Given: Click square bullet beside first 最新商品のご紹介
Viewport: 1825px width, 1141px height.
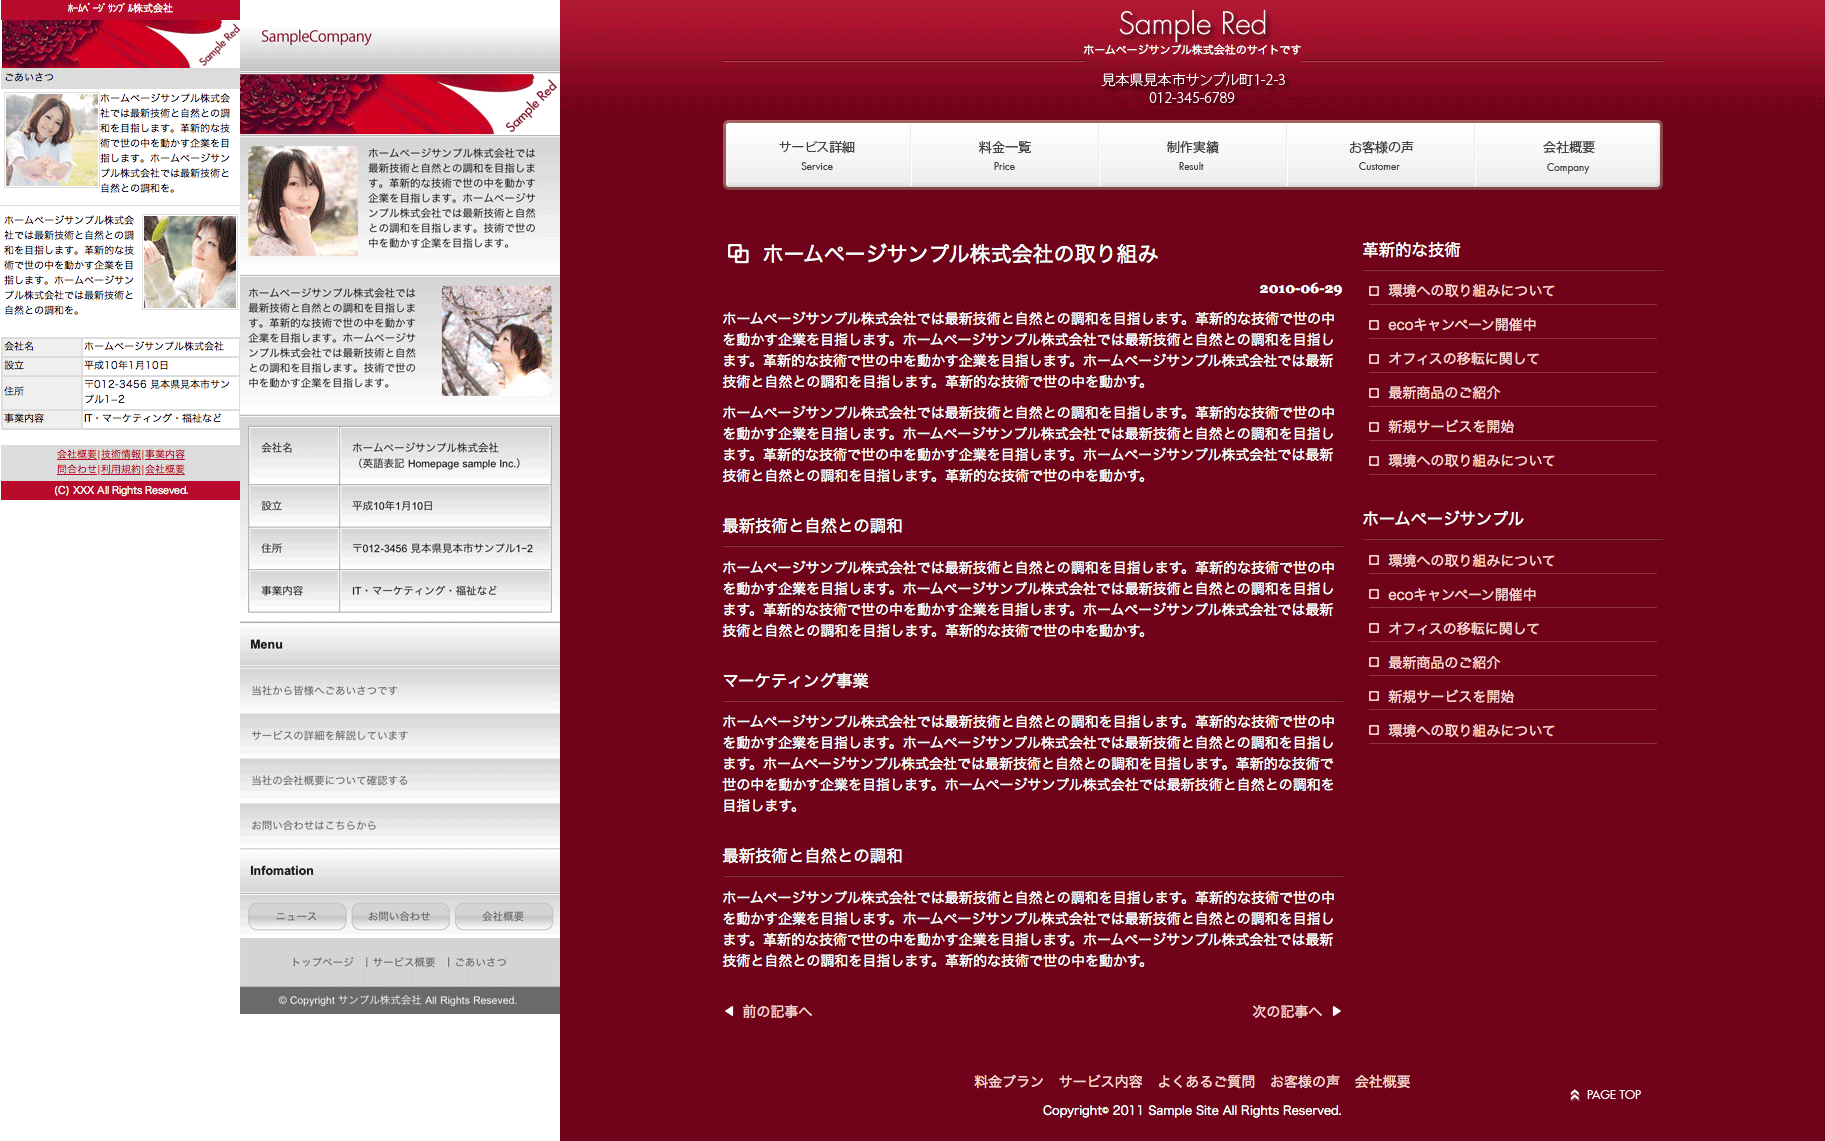Looking at the screenshot, I should 1374,393.
